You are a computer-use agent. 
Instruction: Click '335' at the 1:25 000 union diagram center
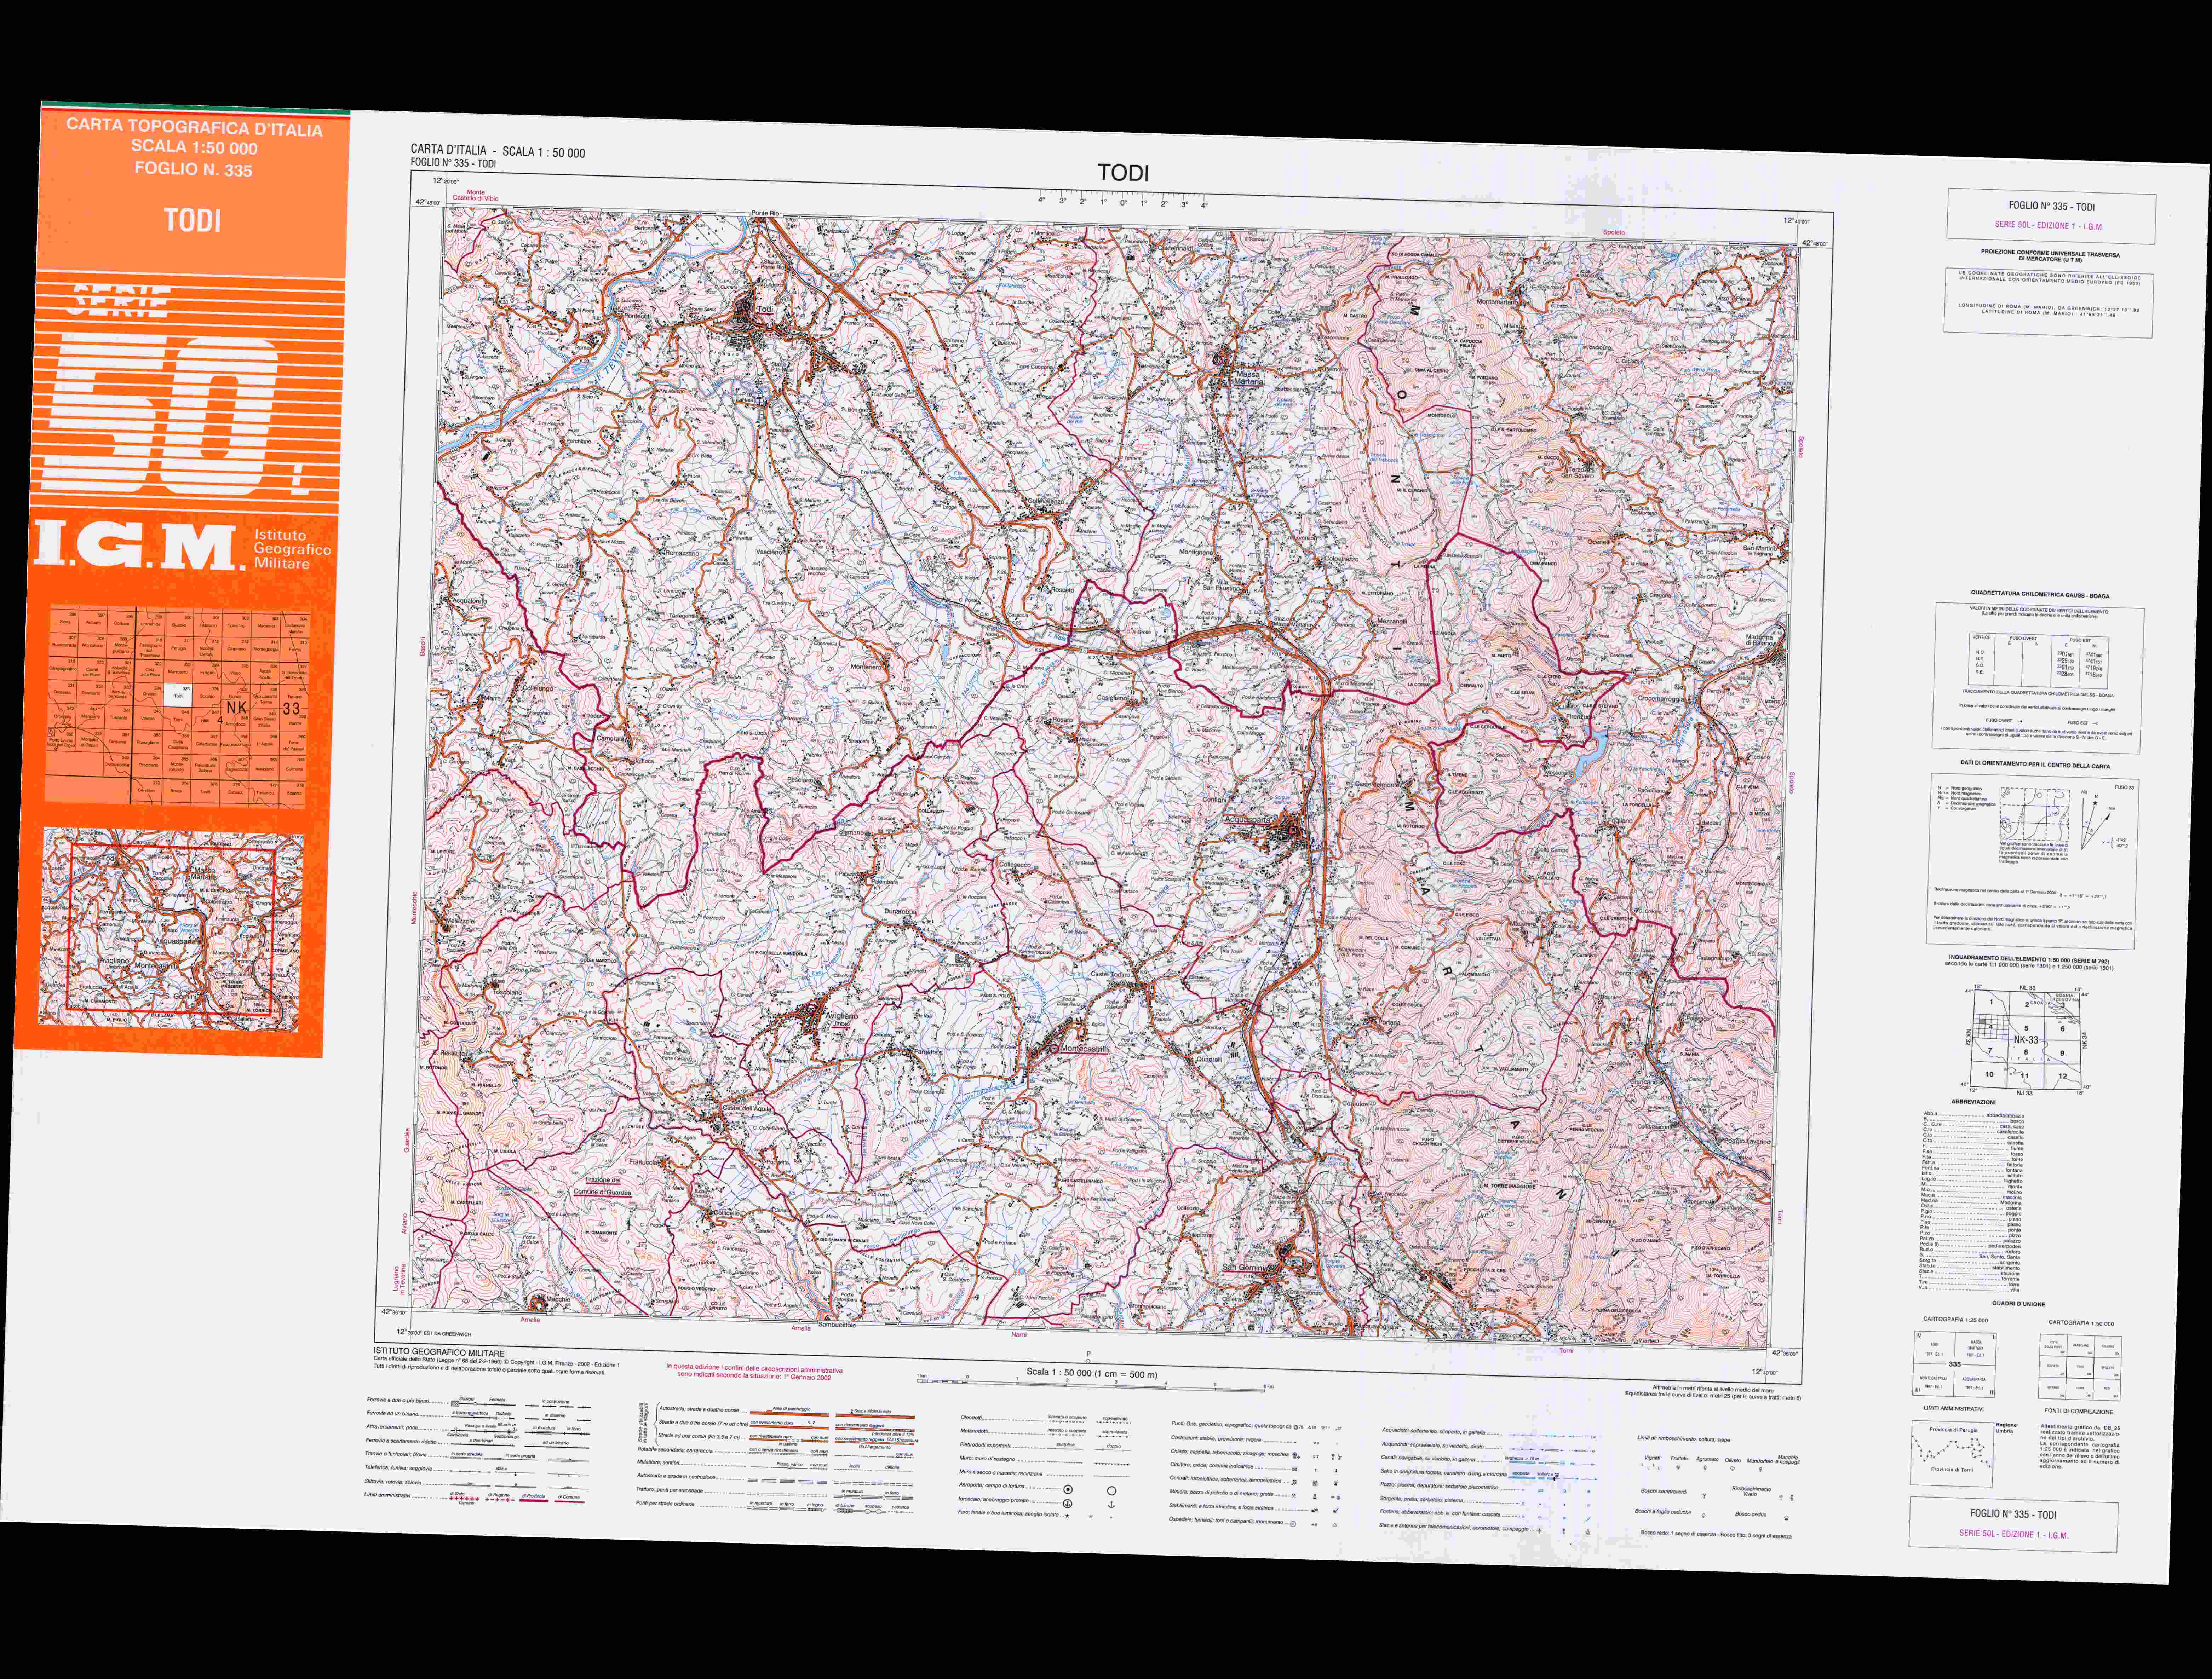1955,1364
